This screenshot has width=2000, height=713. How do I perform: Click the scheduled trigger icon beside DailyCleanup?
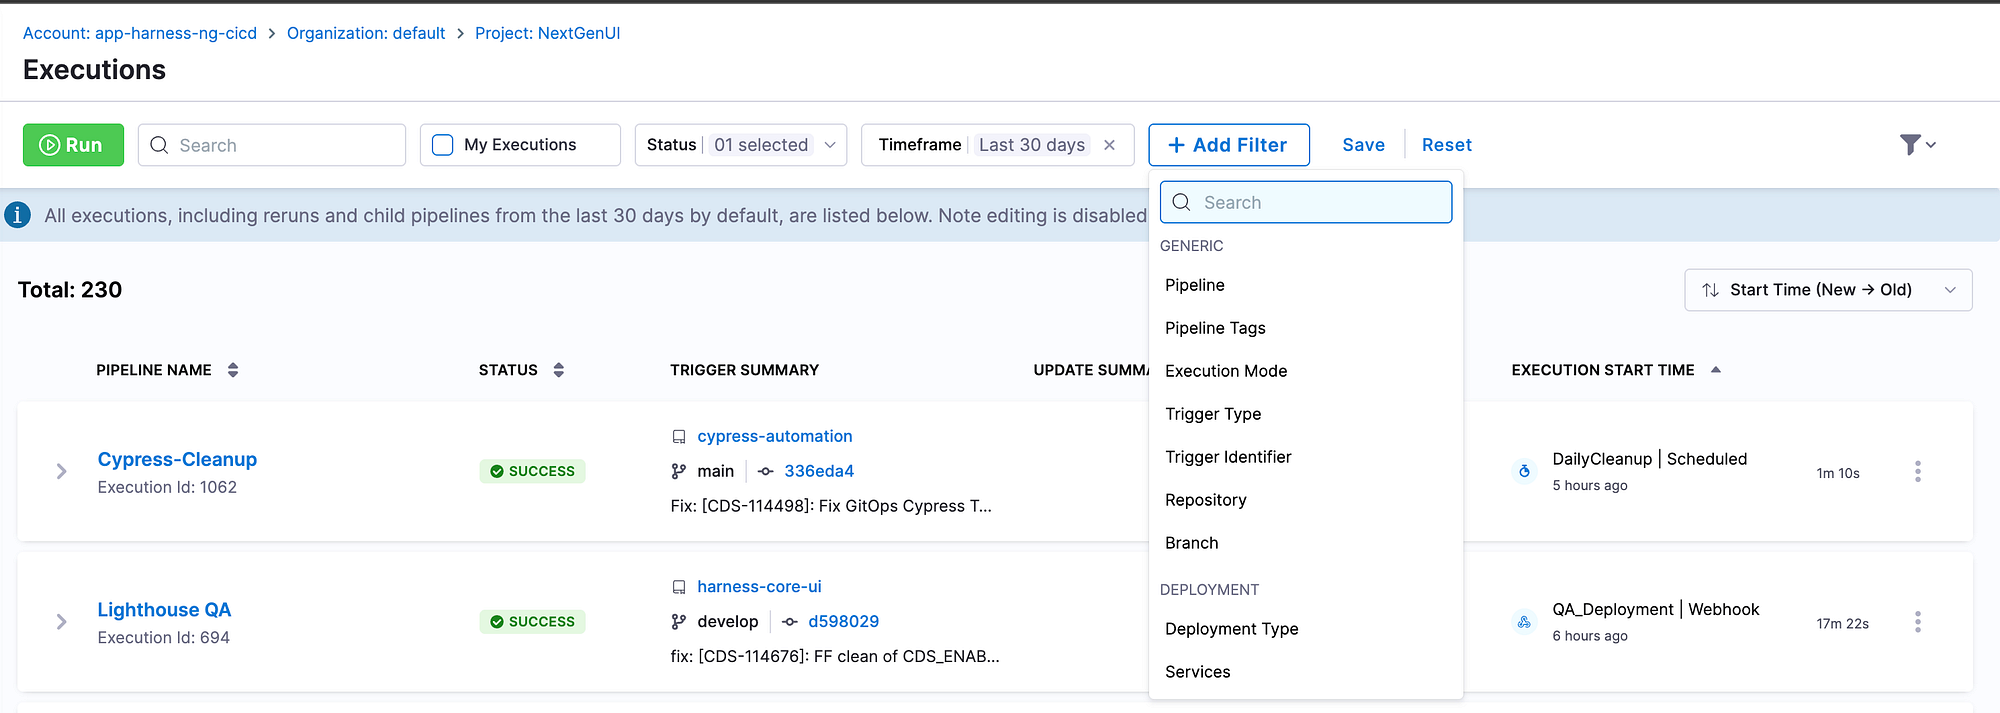(x=1524, y=471)
